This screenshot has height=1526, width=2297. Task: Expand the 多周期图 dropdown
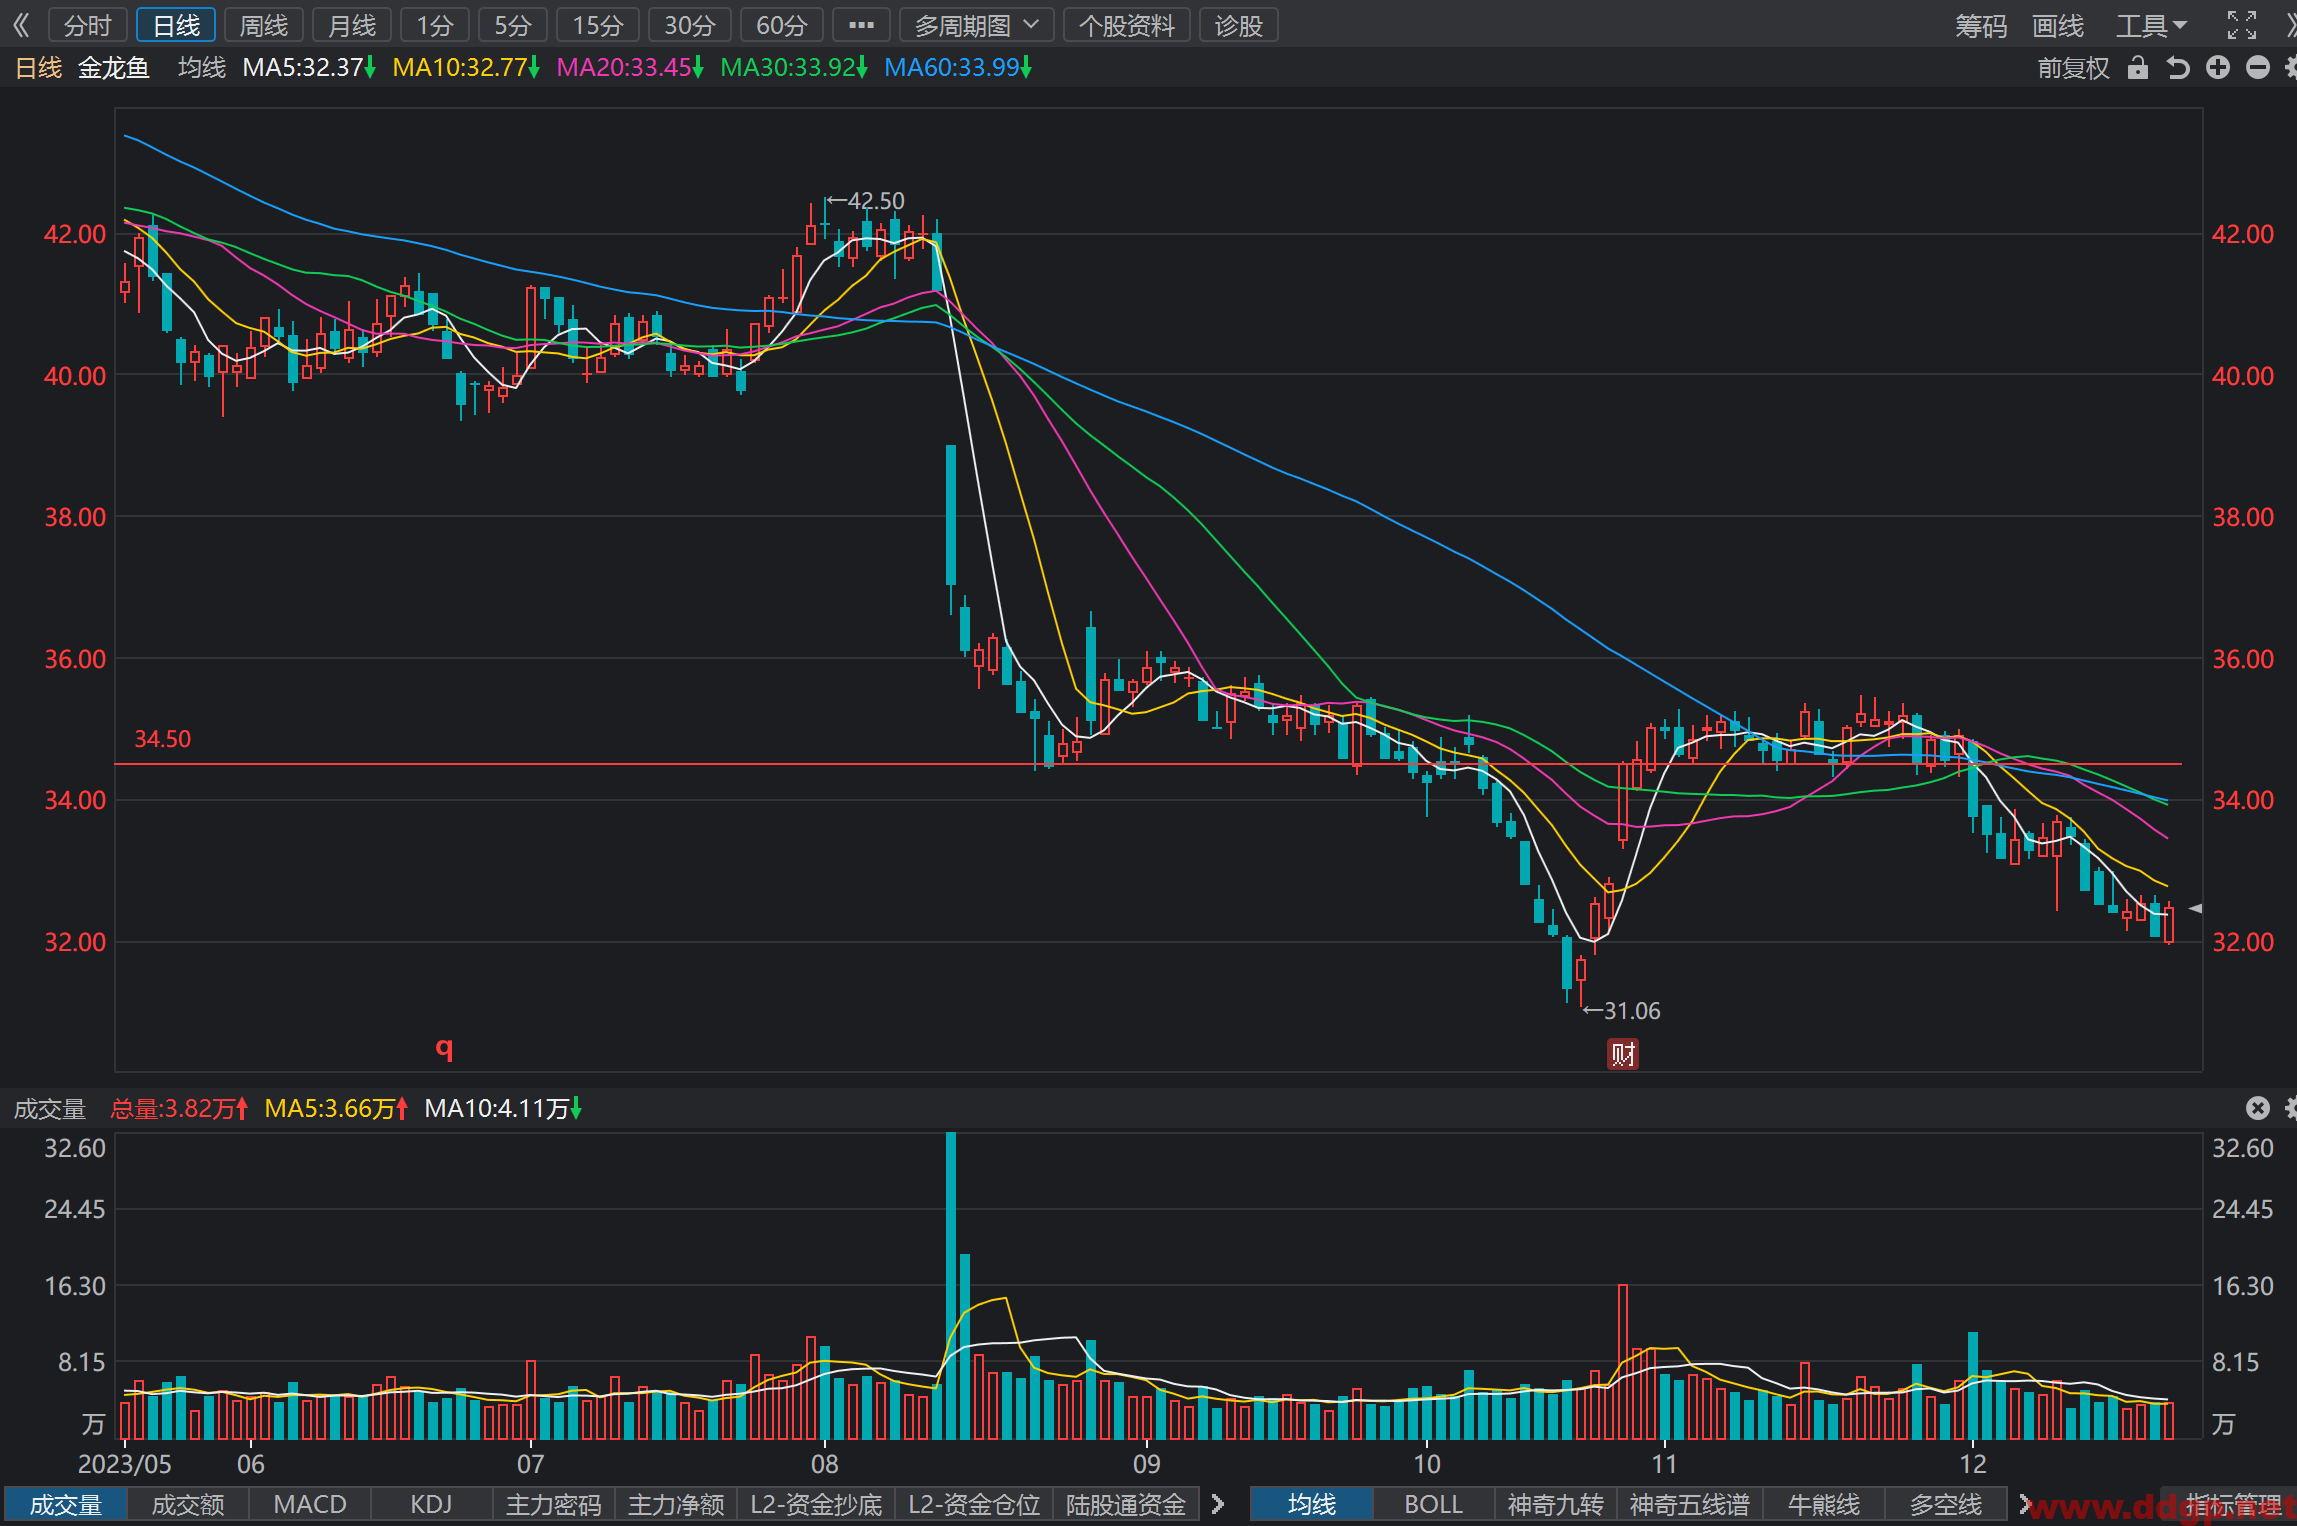[x=977, y=25]
